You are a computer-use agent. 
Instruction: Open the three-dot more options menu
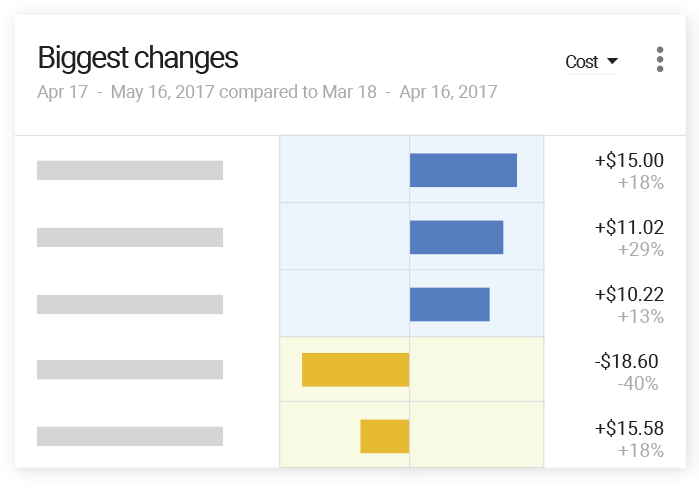point(660,60)
